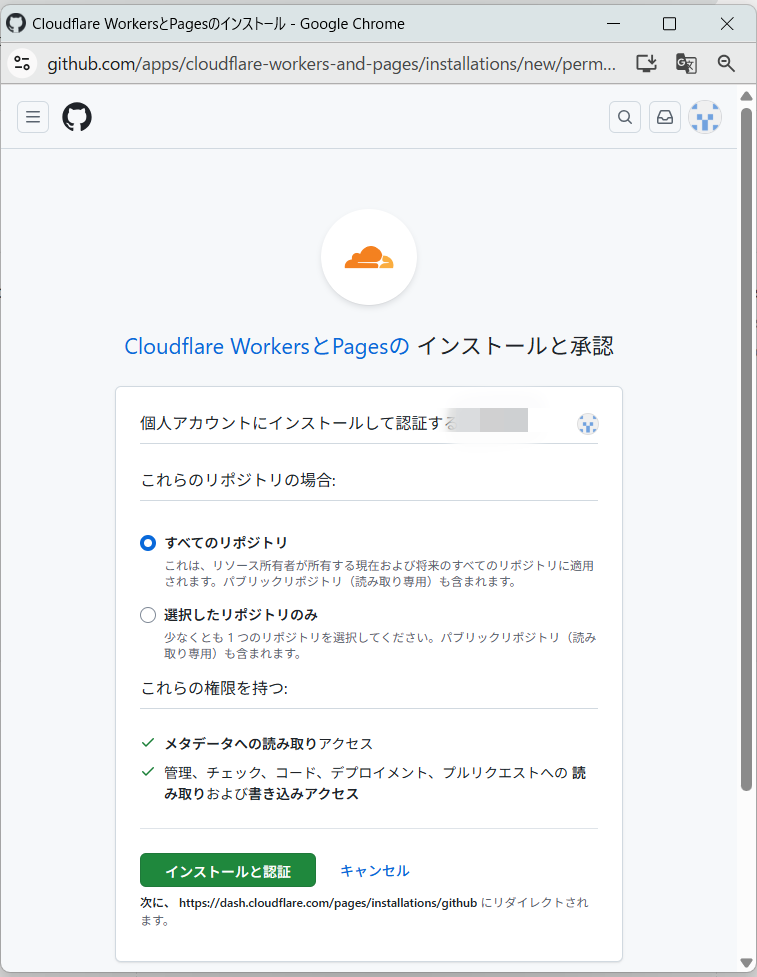Click the Cloudflare cloud logo
757x977 pixels.
[x=369, y=257]
